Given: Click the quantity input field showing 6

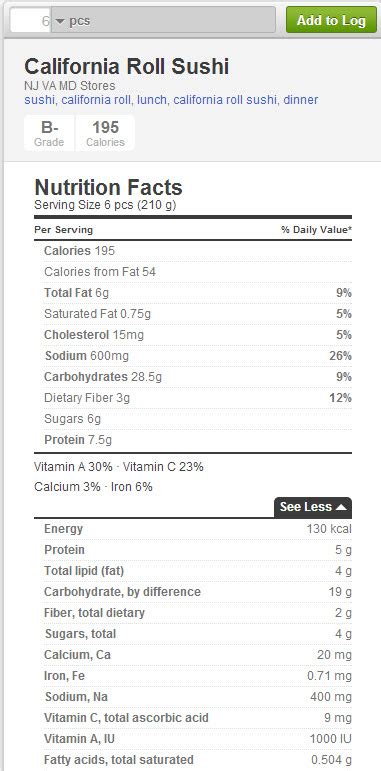Looking at the screenshot, I should (x=30, y=21).
